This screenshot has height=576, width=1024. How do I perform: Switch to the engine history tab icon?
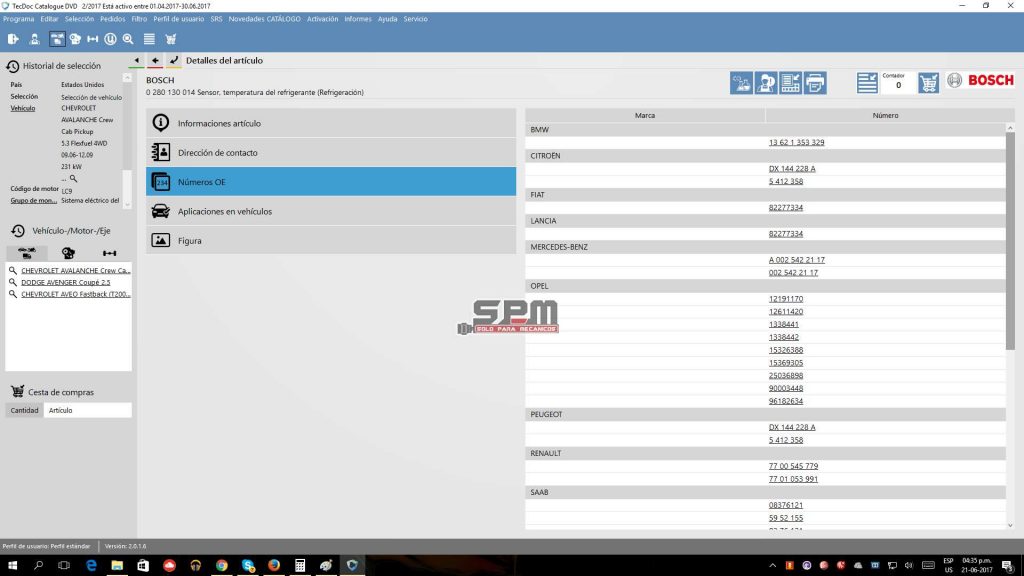(x=68, y=253)
